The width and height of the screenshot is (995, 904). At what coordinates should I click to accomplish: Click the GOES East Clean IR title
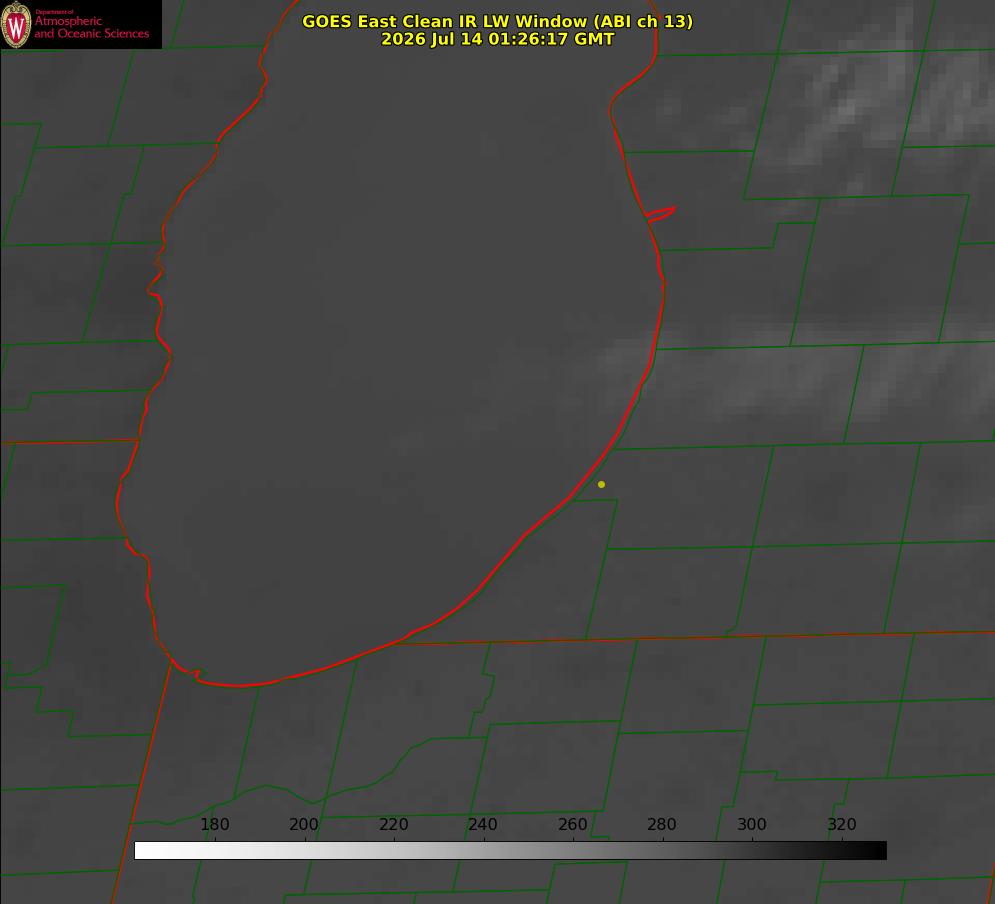point(498,21)
